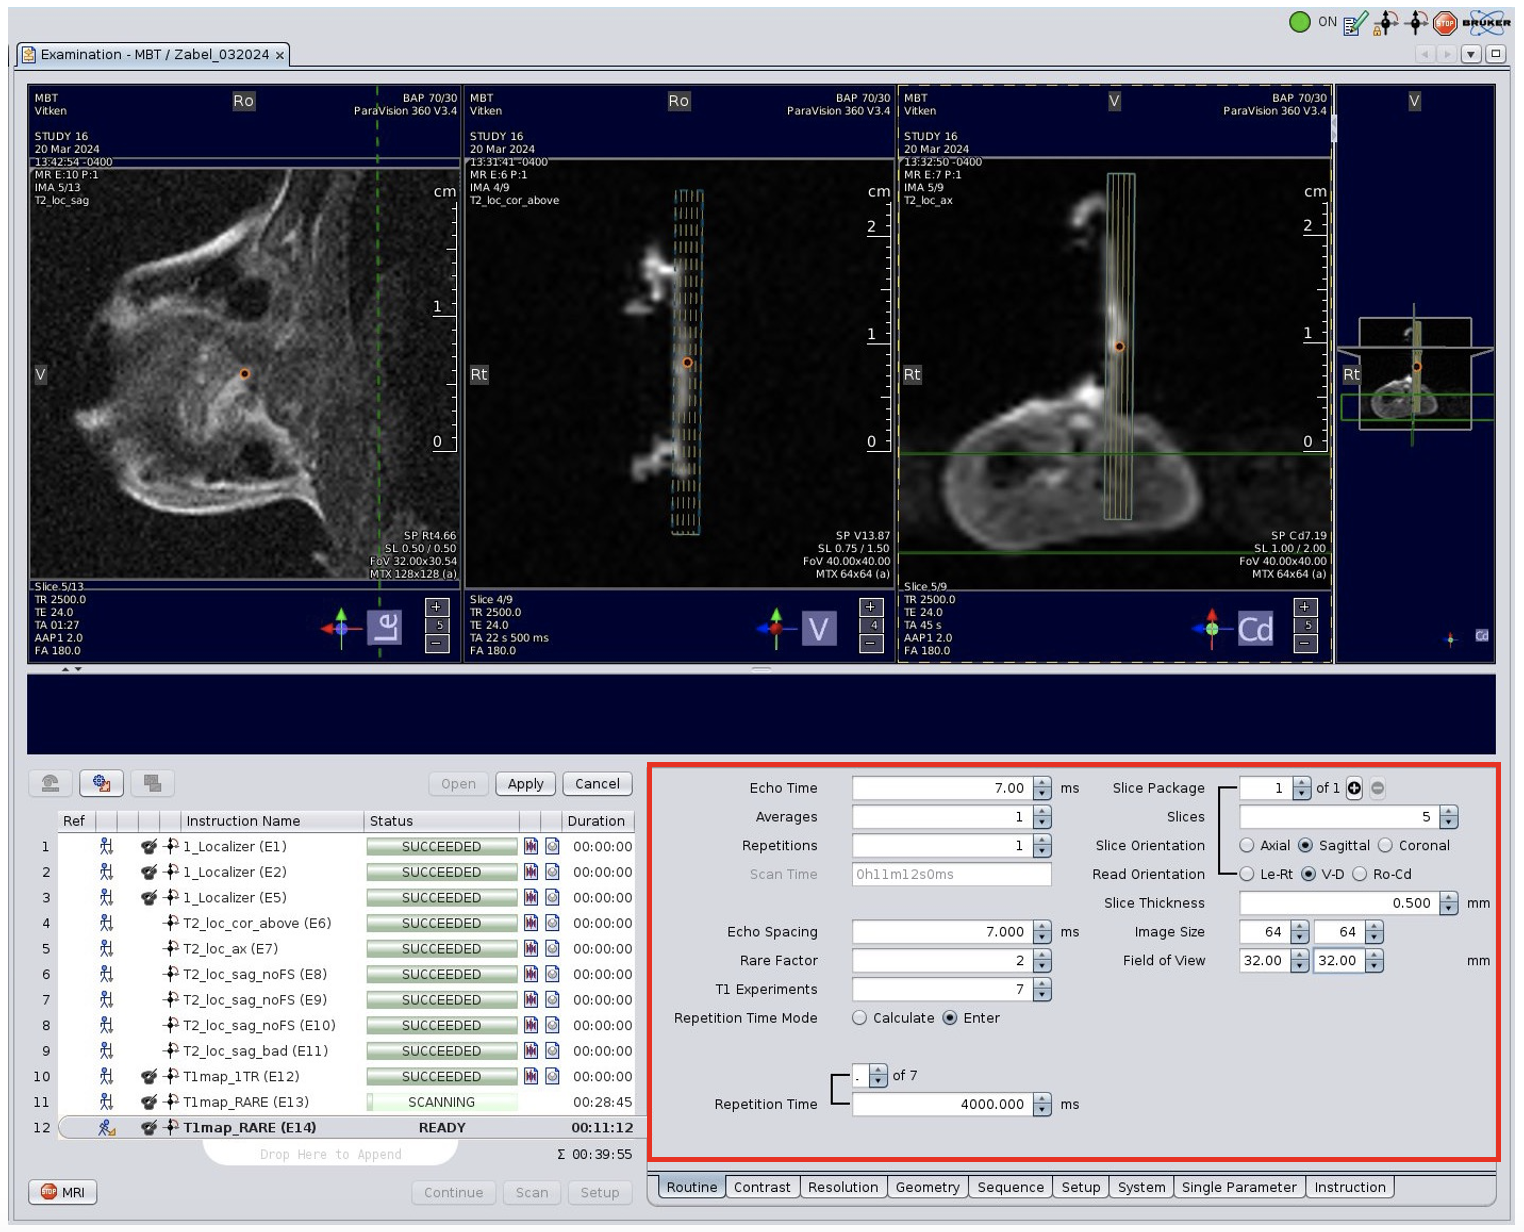The height and width of the screenshot is (1232, 1524).
Task: Switch to the Contrast tab
Action: click(761, 1187)
